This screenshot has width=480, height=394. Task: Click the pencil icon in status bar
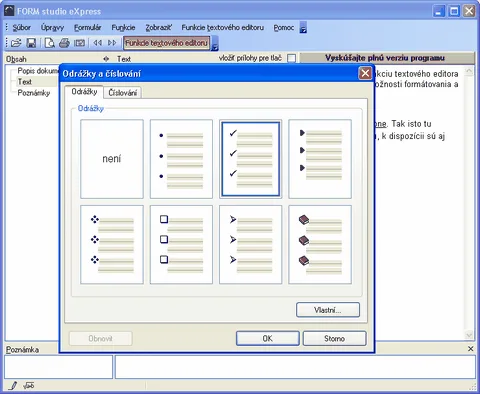pos(12,386)
